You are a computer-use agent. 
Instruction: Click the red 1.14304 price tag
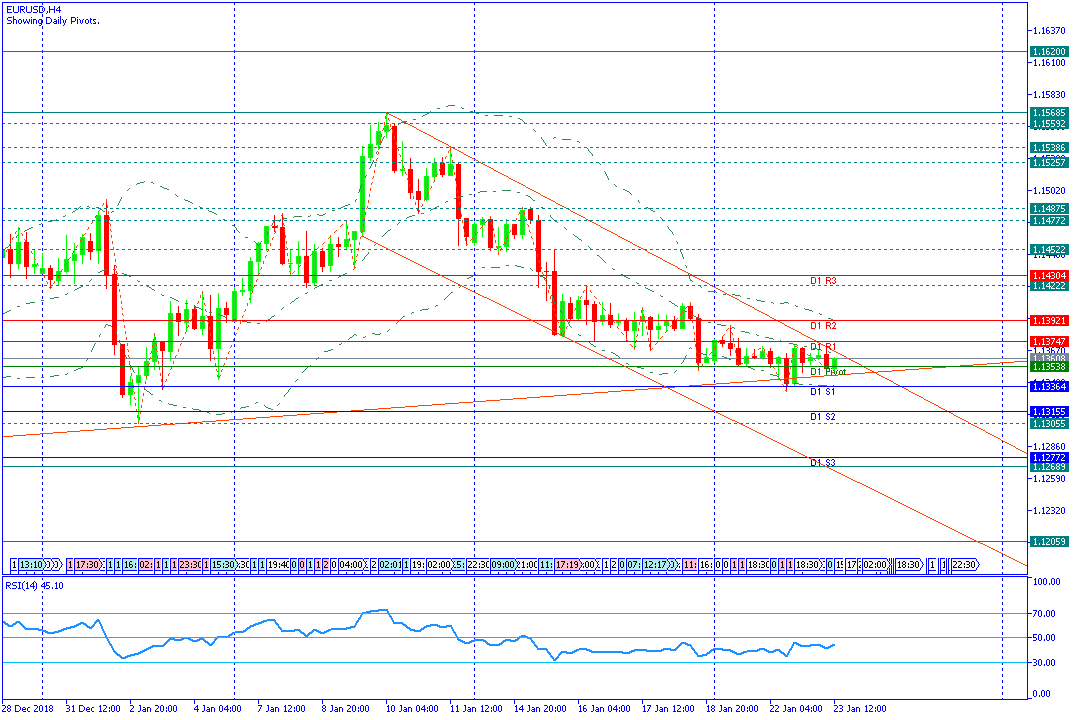1049,275
